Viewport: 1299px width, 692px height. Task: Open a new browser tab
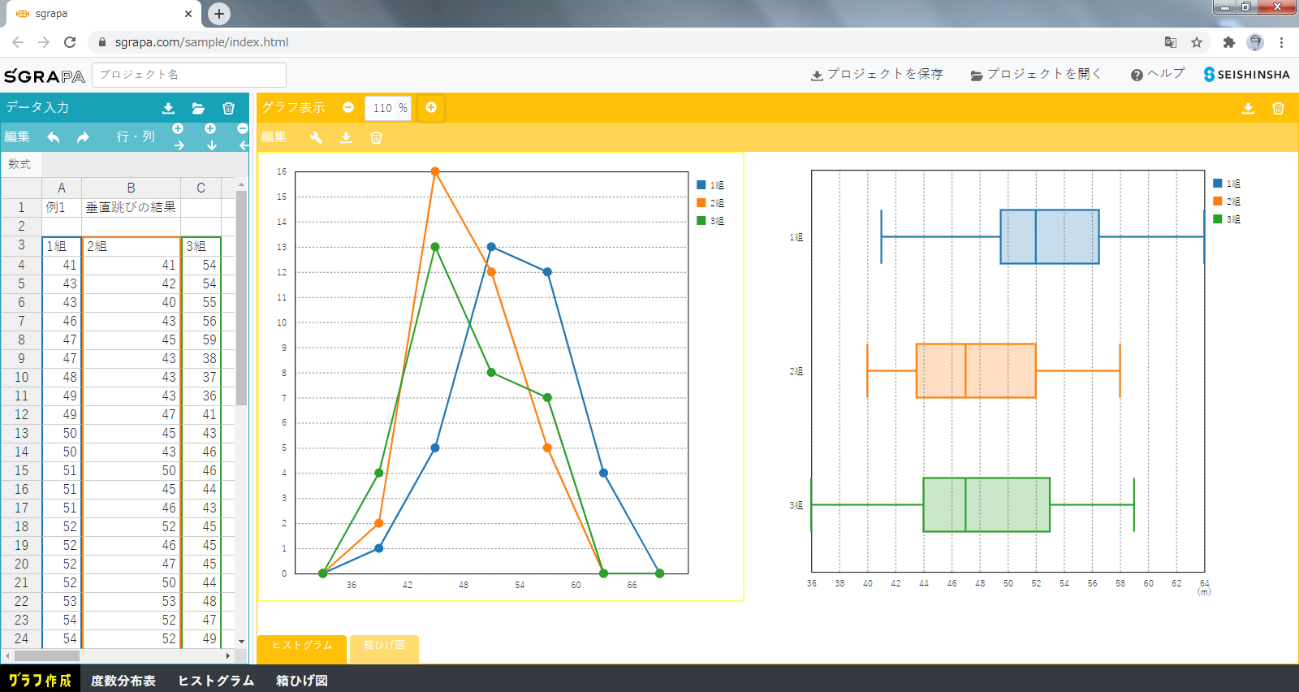219,14
